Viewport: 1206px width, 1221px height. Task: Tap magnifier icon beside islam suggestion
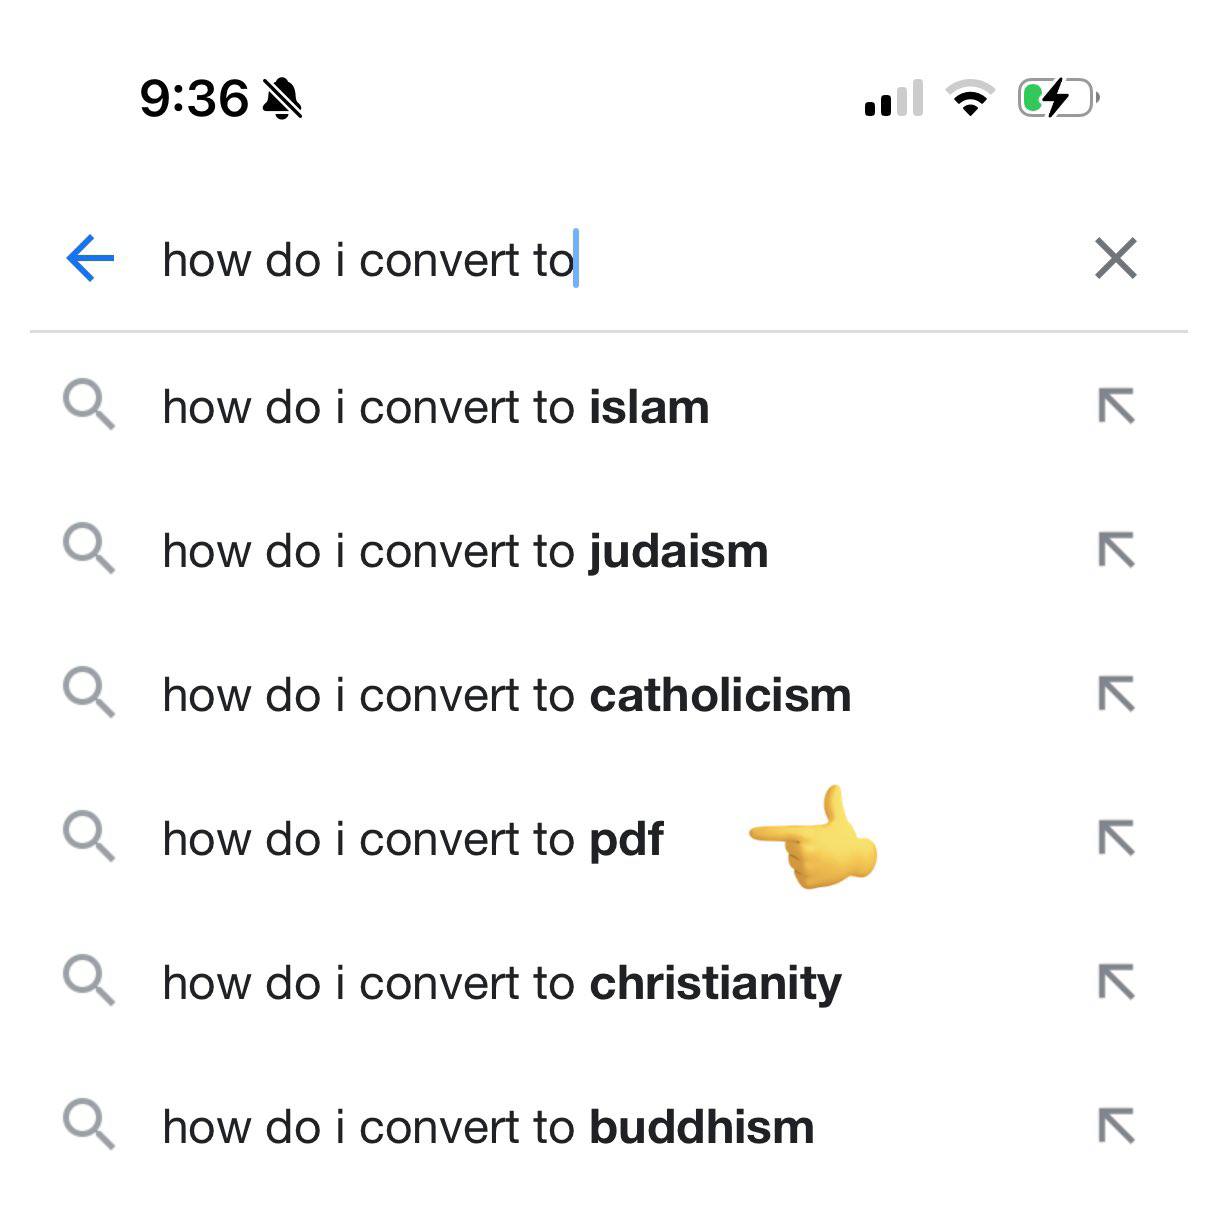pos(88,406)
